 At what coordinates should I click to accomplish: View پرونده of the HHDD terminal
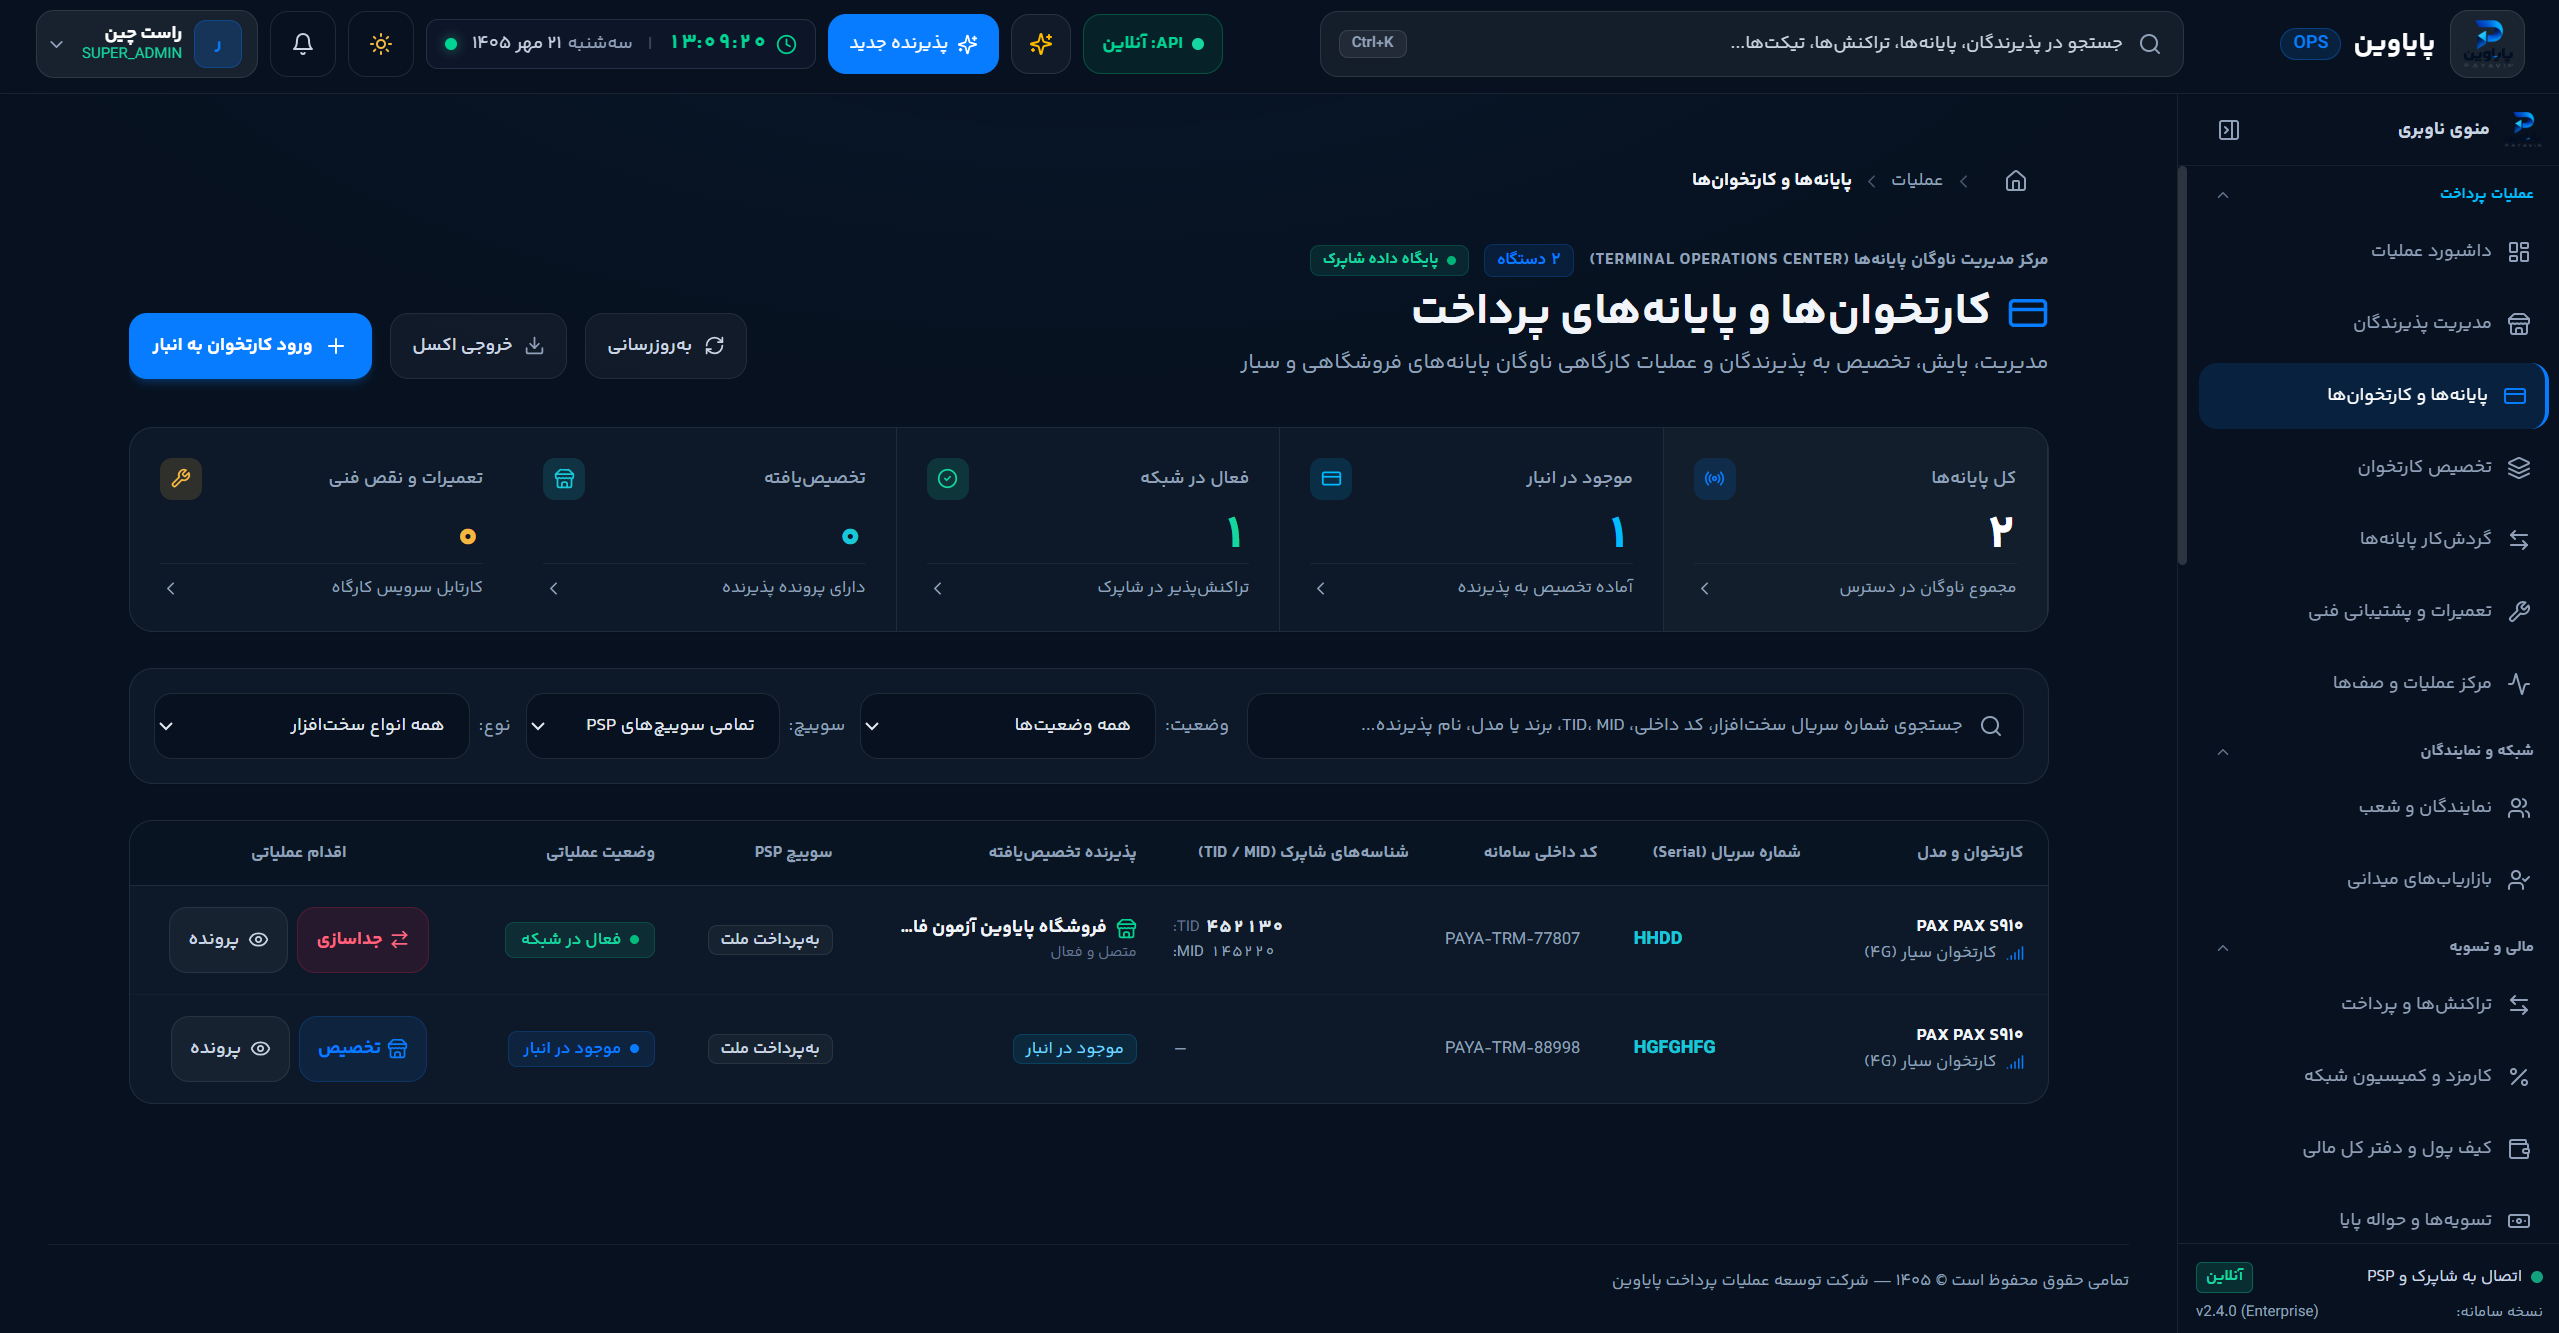(x=228, y=939)
